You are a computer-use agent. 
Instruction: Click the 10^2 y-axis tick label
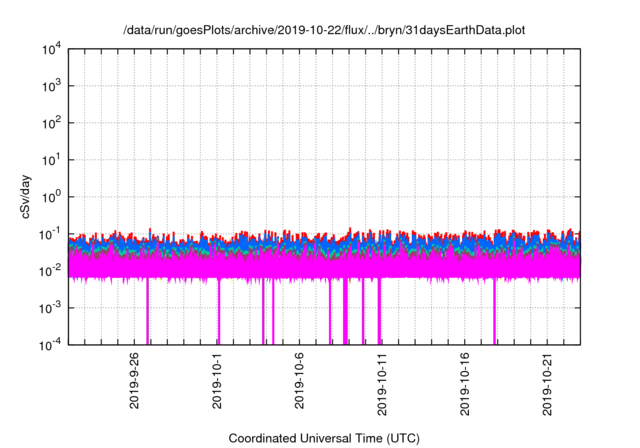52,123
